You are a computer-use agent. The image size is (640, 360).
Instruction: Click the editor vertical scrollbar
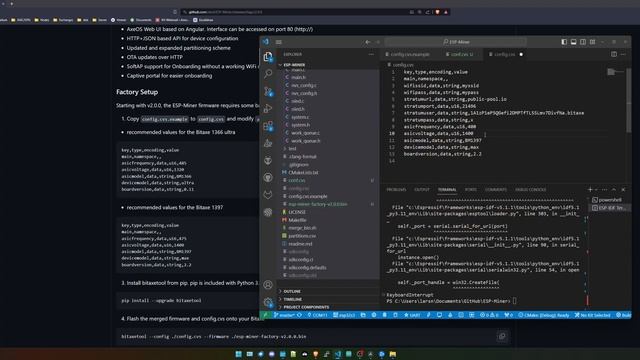[x=629, y=100]
